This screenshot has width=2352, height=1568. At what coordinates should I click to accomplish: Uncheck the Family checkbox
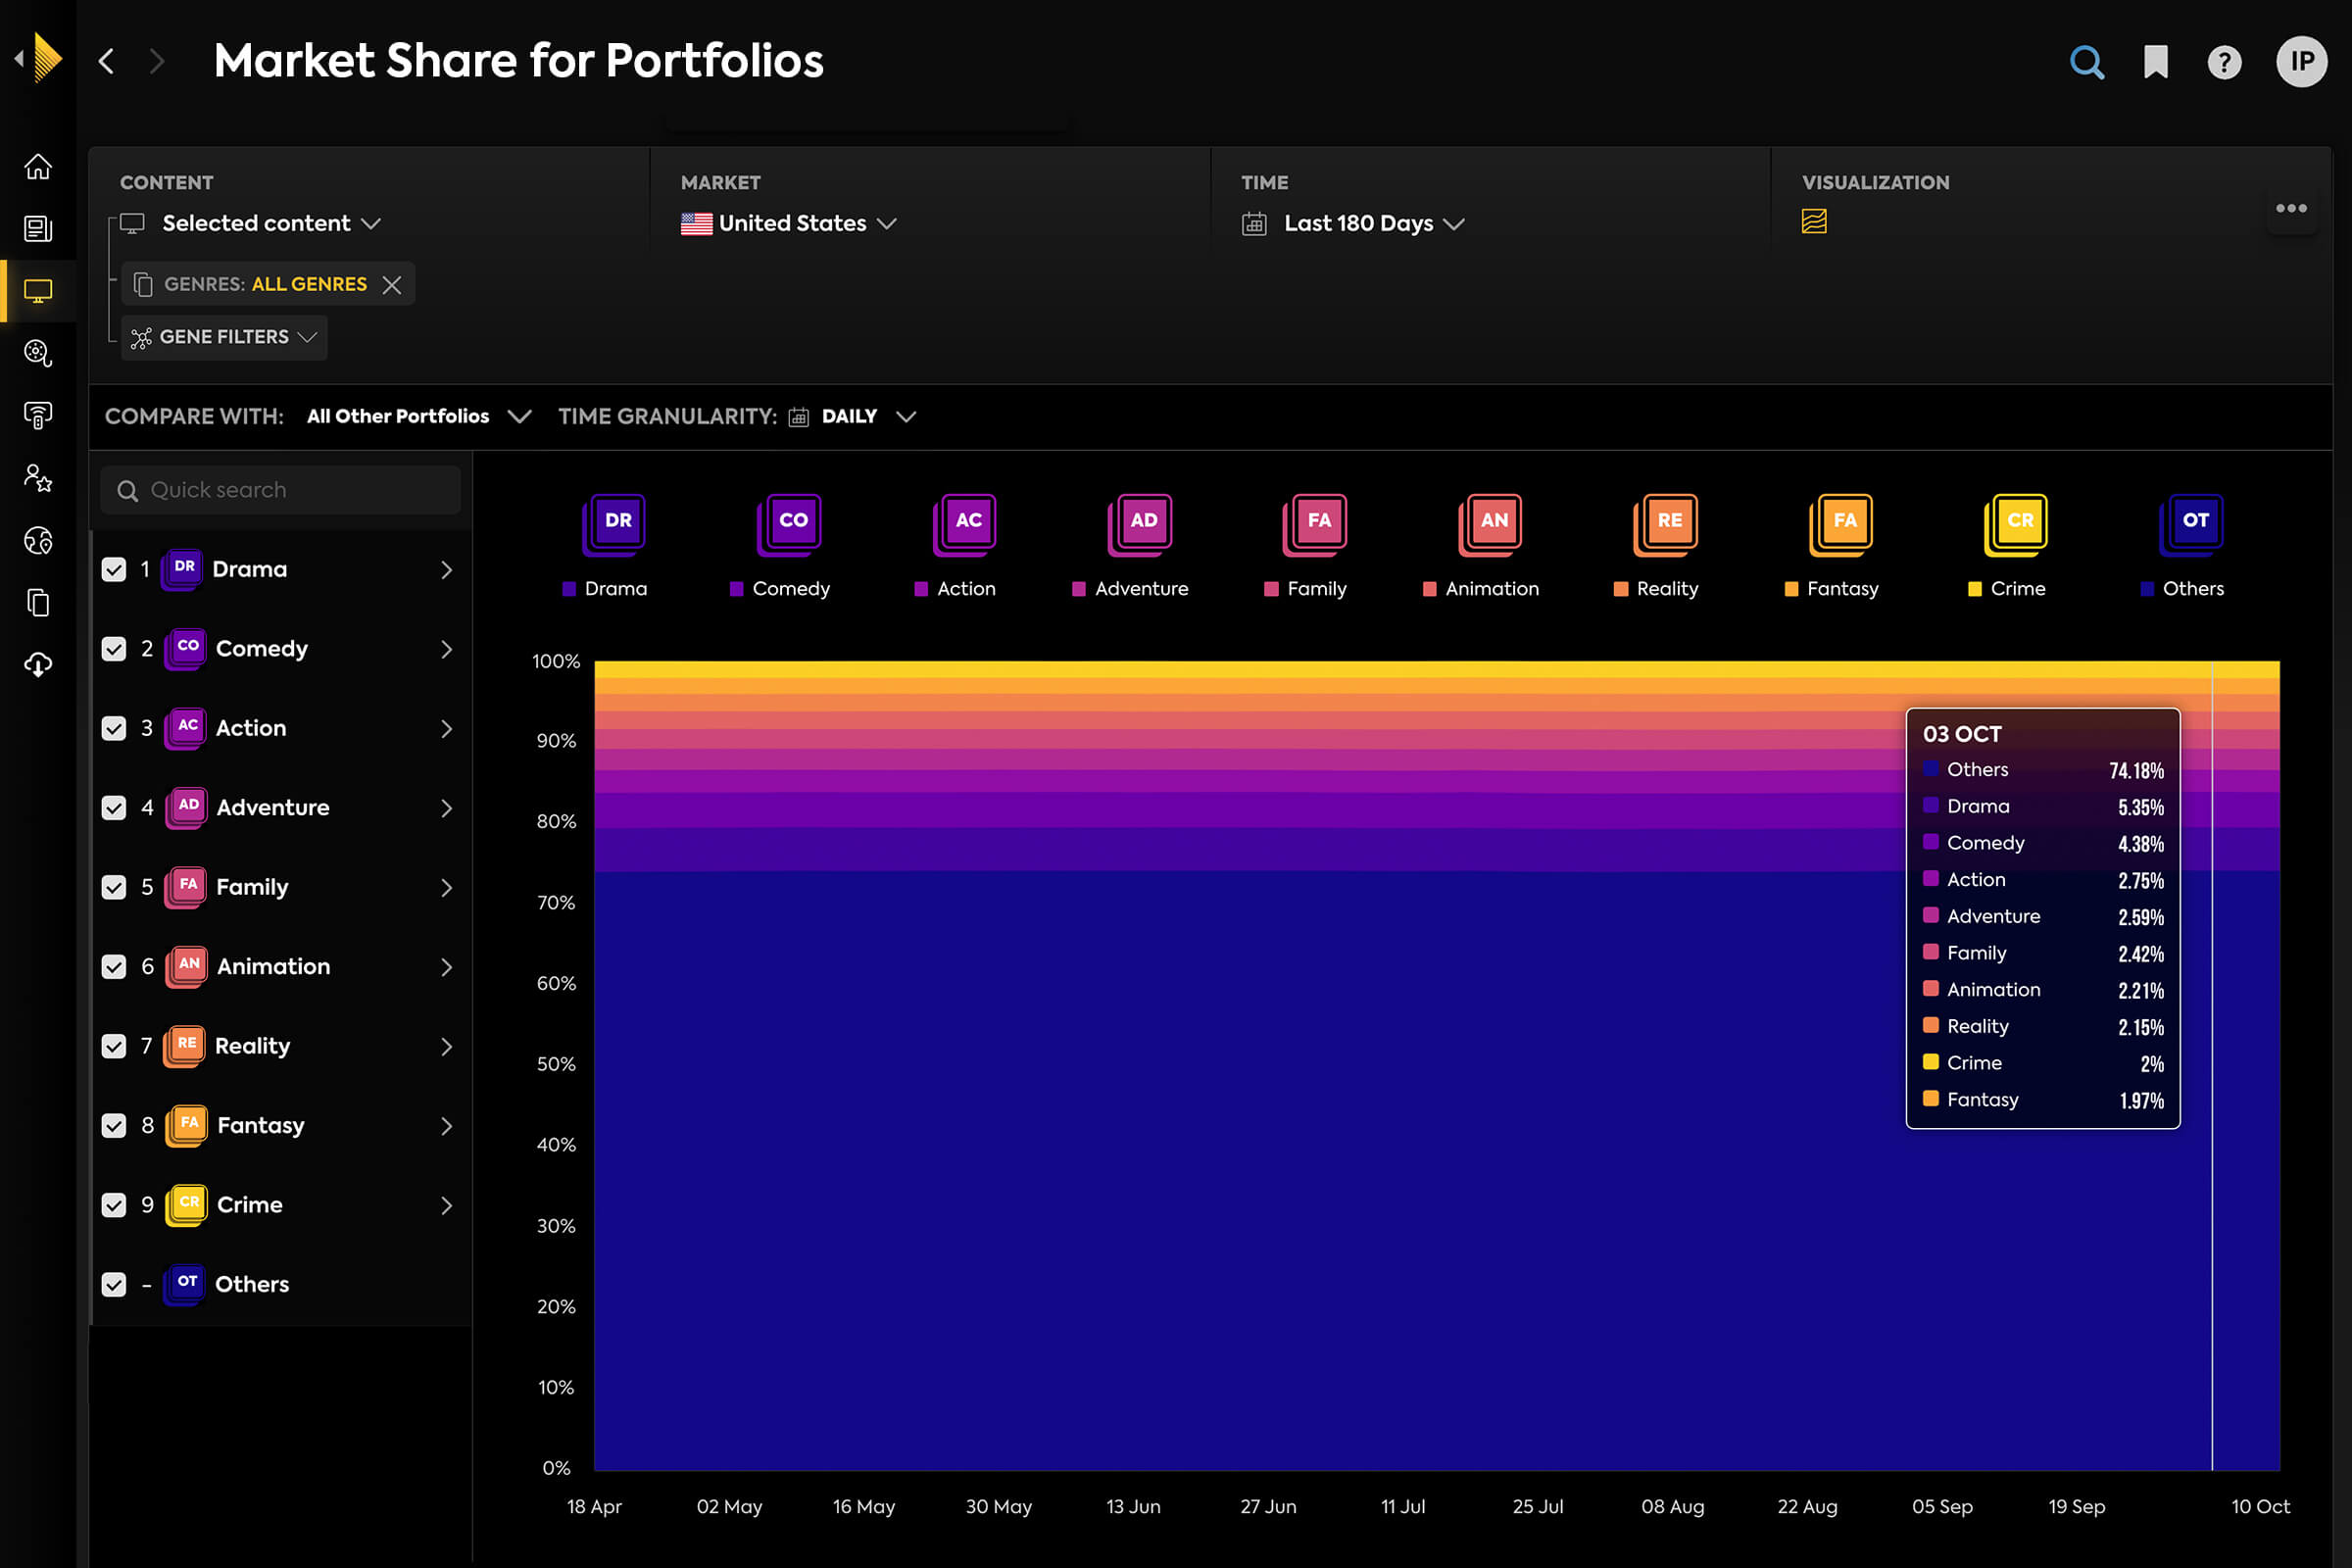pyautogui.click(x=114, y=887)
